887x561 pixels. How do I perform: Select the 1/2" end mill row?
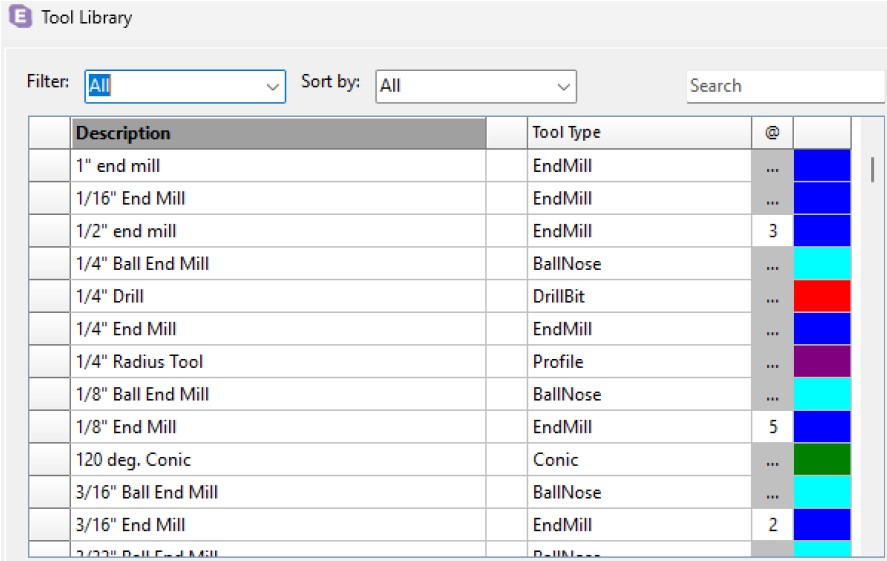278,231
